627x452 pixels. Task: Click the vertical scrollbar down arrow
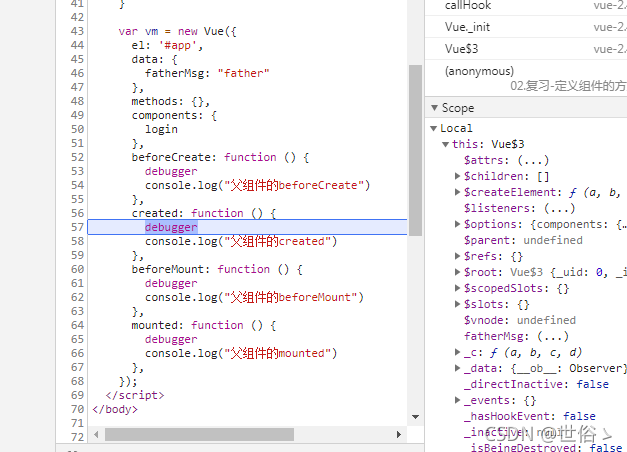pyautogui.click(x=415, y=417)
